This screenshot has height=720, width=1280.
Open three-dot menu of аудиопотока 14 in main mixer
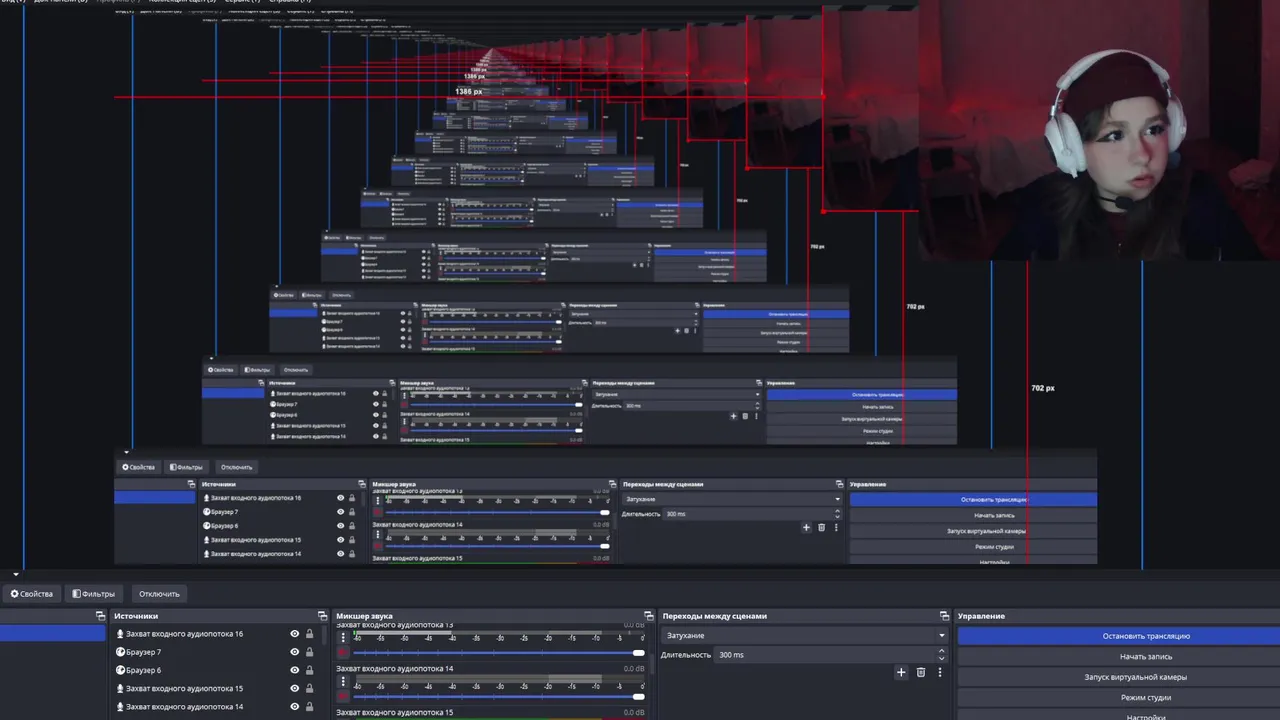pyautogui.click(x=343, y=681)
